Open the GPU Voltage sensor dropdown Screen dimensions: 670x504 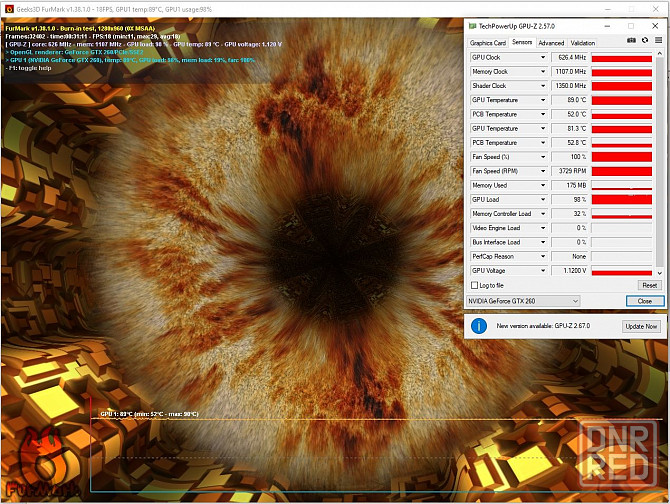click(x=543, y=271)
